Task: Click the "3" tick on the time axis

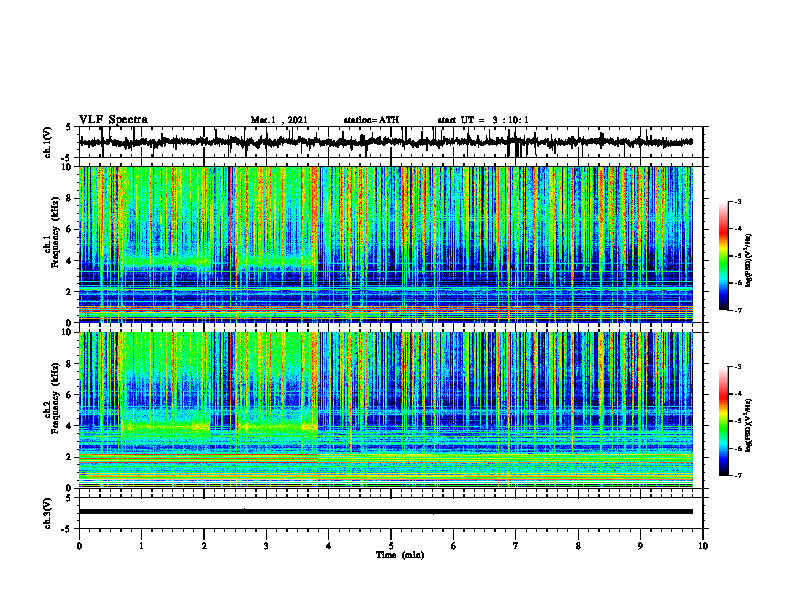Action: (x=266, y=546)
